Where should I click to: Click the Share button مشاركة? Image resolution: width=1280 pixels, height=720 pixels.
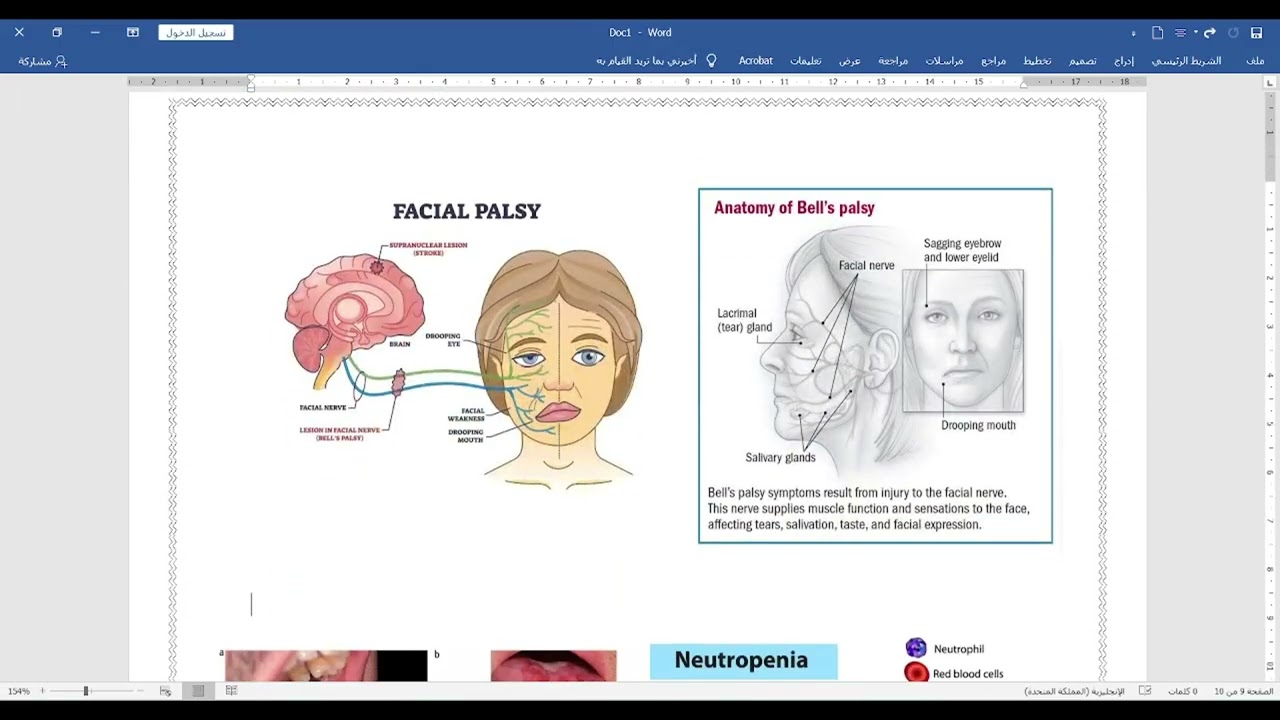pos(42,61)
